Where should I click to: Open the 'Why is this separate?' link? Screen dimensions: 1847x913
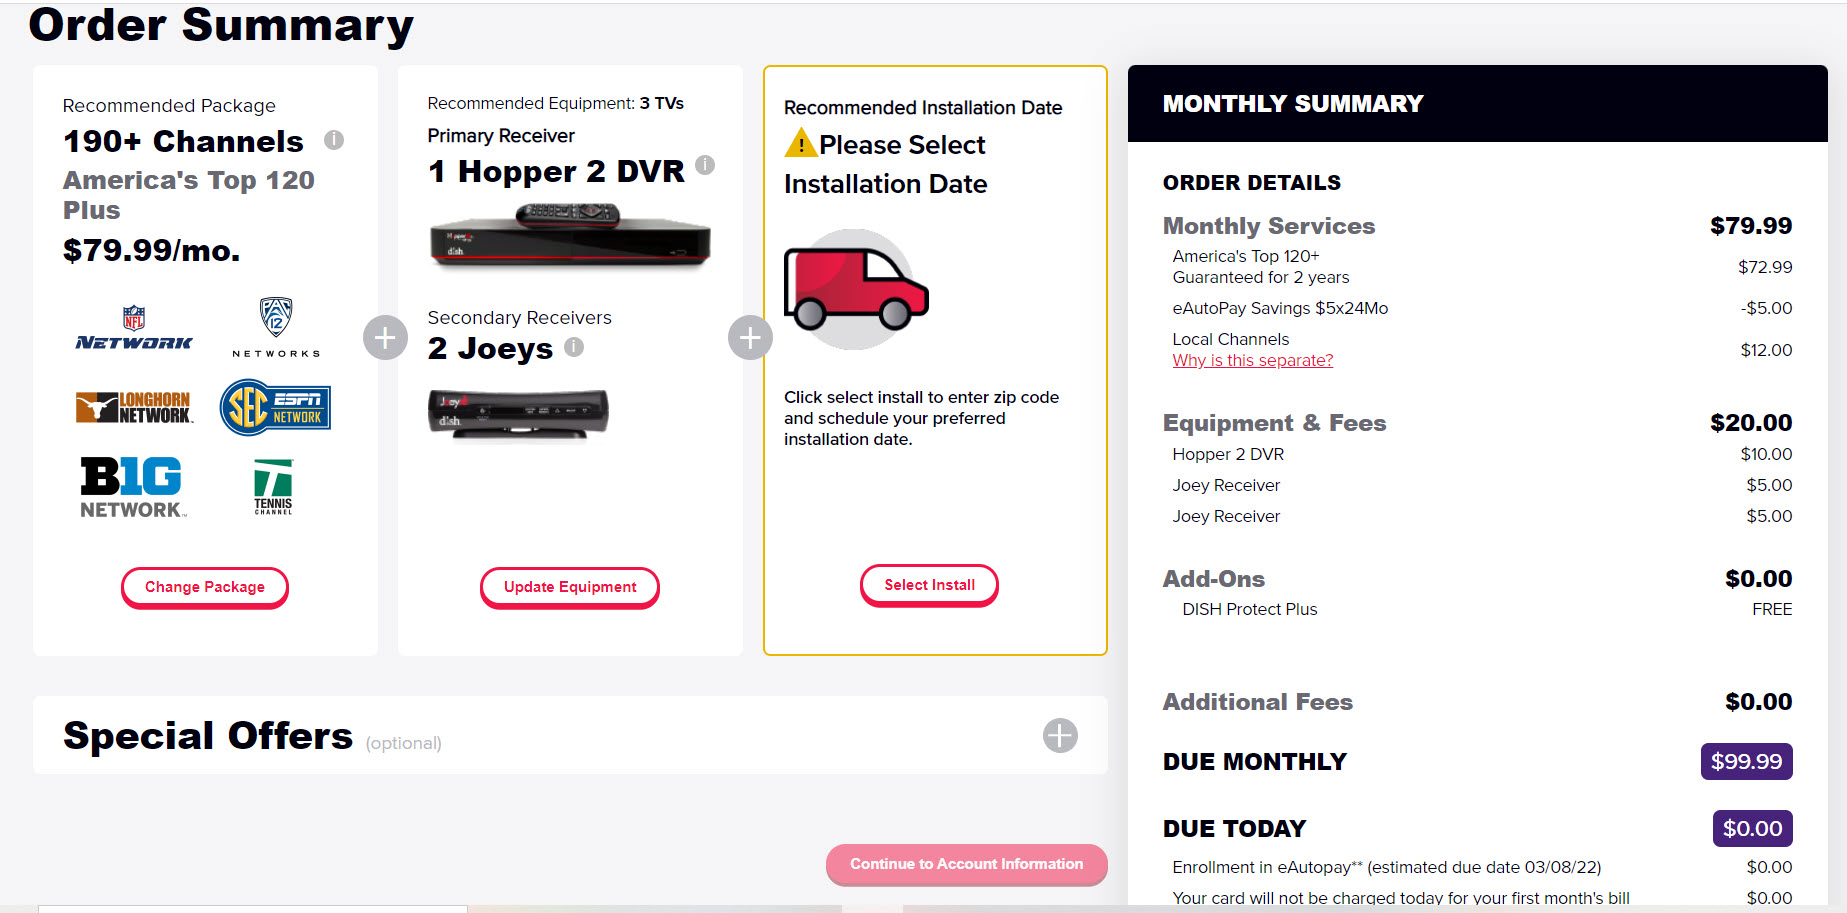[1252, 360]
